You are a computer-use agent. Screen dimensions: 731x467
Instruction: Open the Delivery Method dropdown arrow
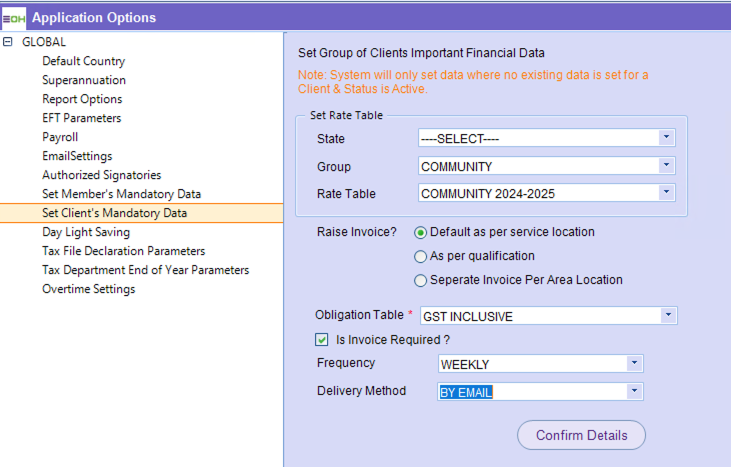pyautogui.click(x=634, y=392)
